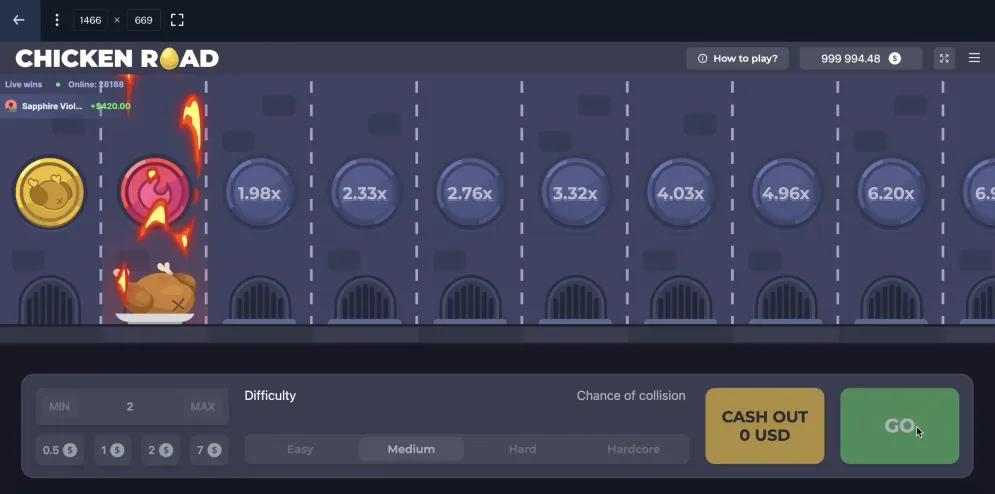This screenshot has width=995, height=494.
Task: Select the 7 quick bet chip
Action: coord(209,450)
